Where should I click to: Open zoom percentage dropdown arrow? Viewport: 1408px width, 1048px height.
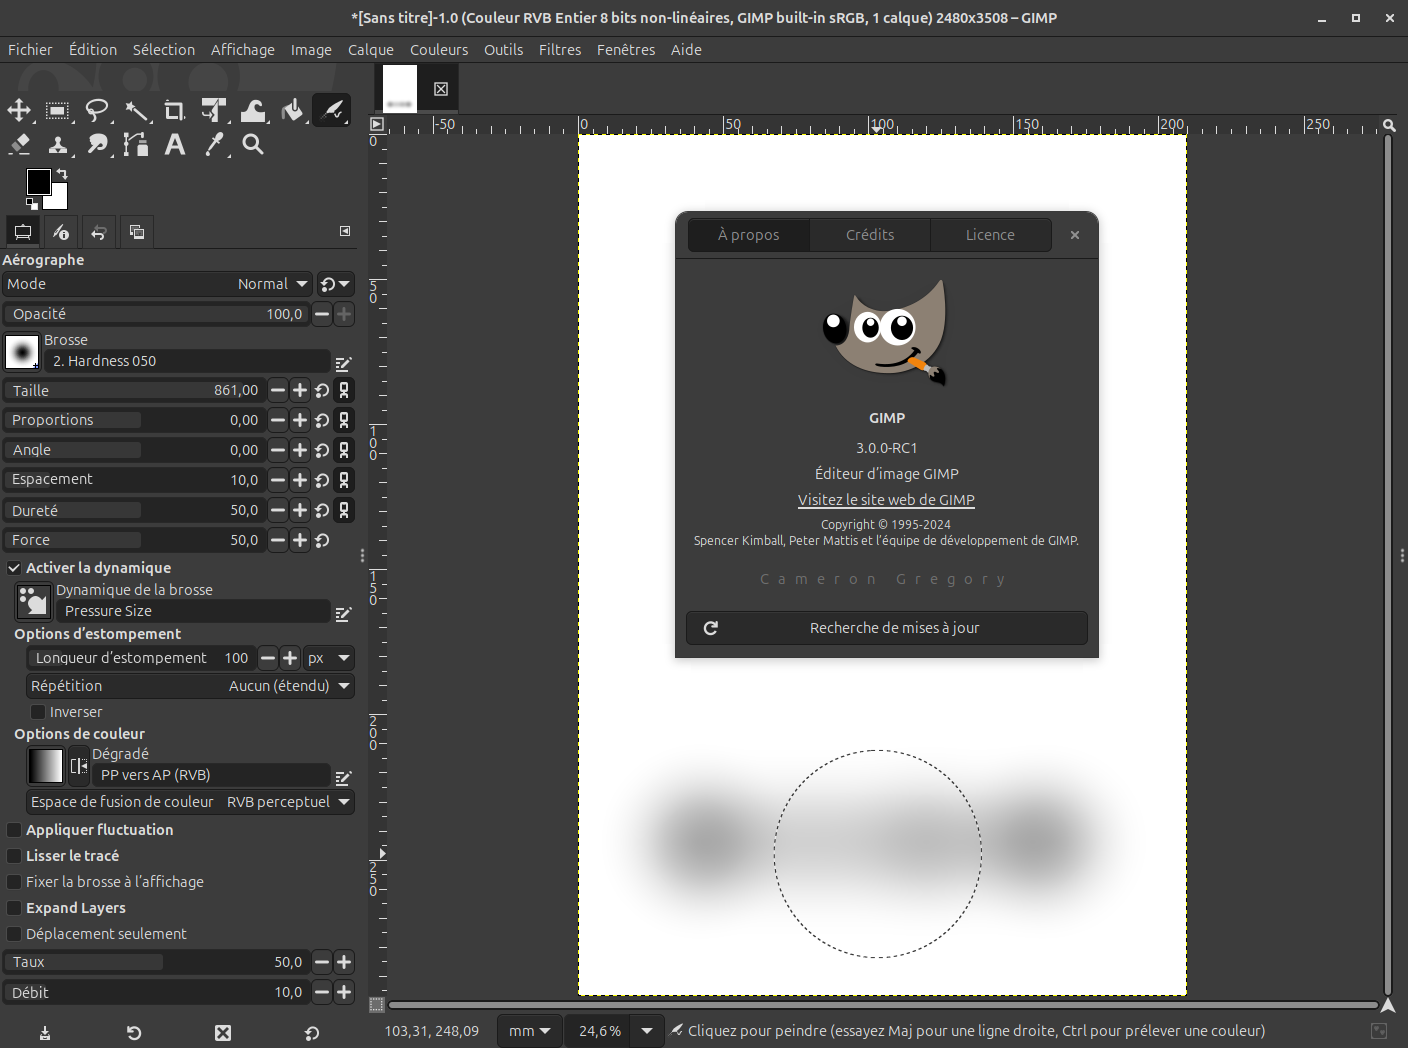[647, 1031]
